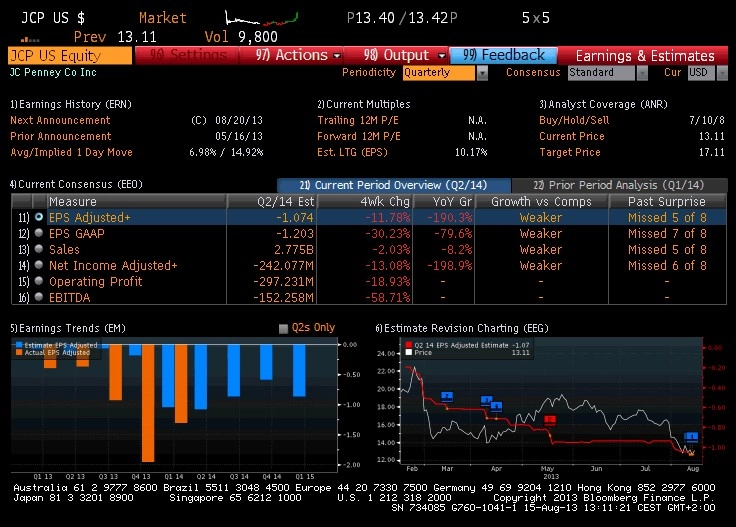Image resolution: width=736 pixels, height=527 pixels.
Task: Open the Consensus Standard dropdown
Action: point(608,73)
